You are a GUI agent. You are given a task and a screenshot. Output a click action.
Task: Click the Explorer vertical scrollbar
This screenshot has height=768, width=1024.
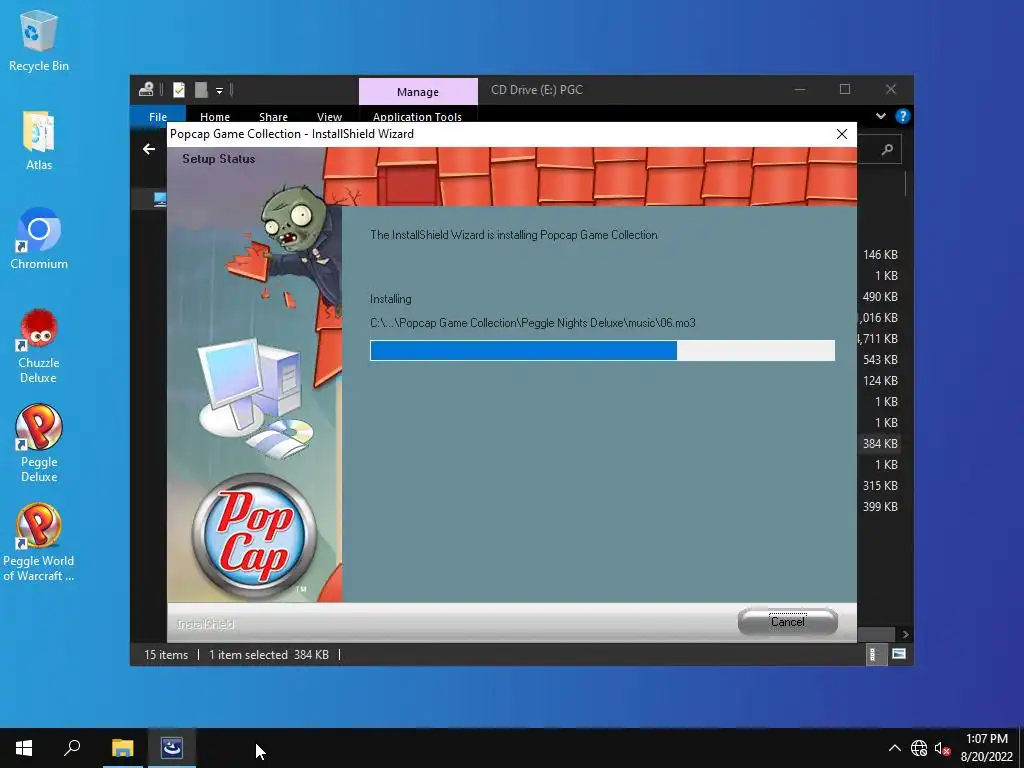[906, 184]
